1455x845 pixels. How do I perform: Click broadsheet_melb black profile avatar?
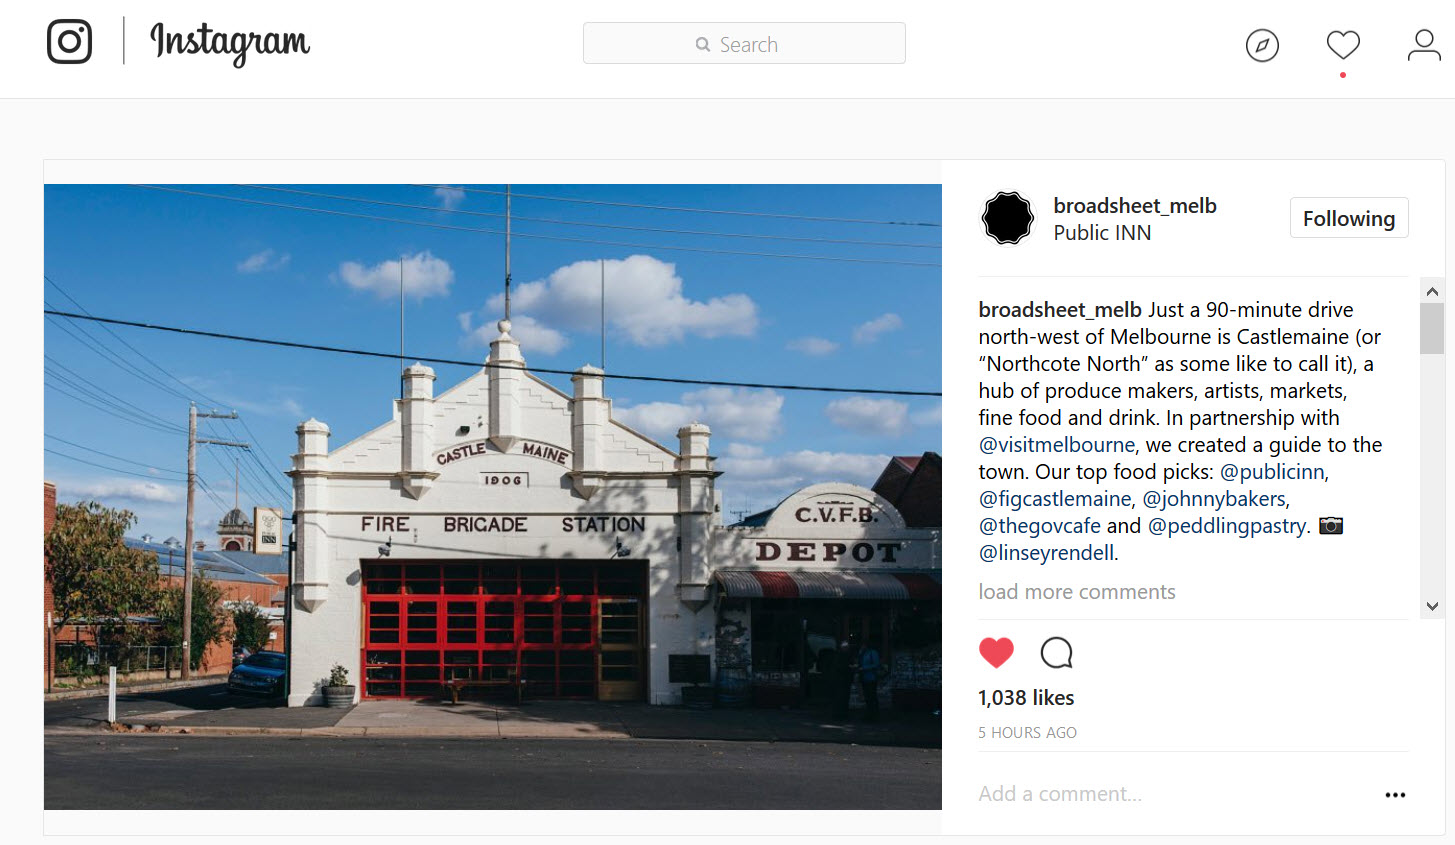[1007, 218]
